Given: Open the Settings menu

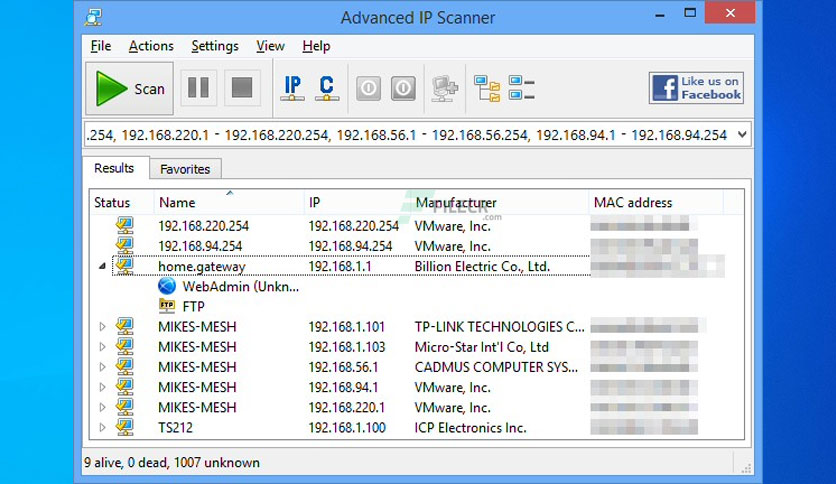Looking at the screenshot, I should tap(215, 46).
